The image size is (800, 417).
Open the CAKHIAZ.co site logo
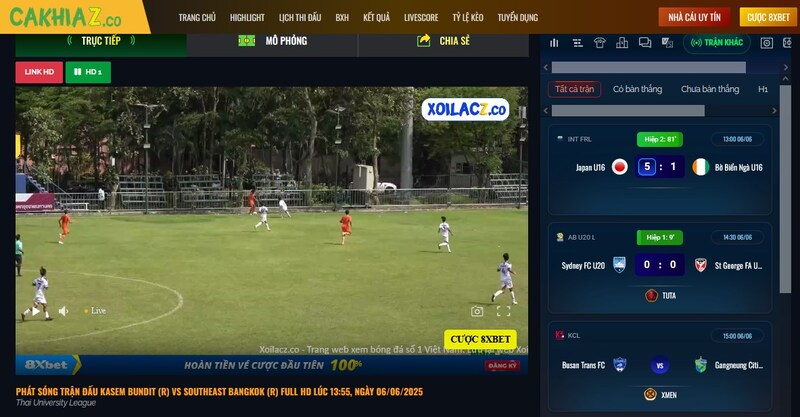coord(65,17)
